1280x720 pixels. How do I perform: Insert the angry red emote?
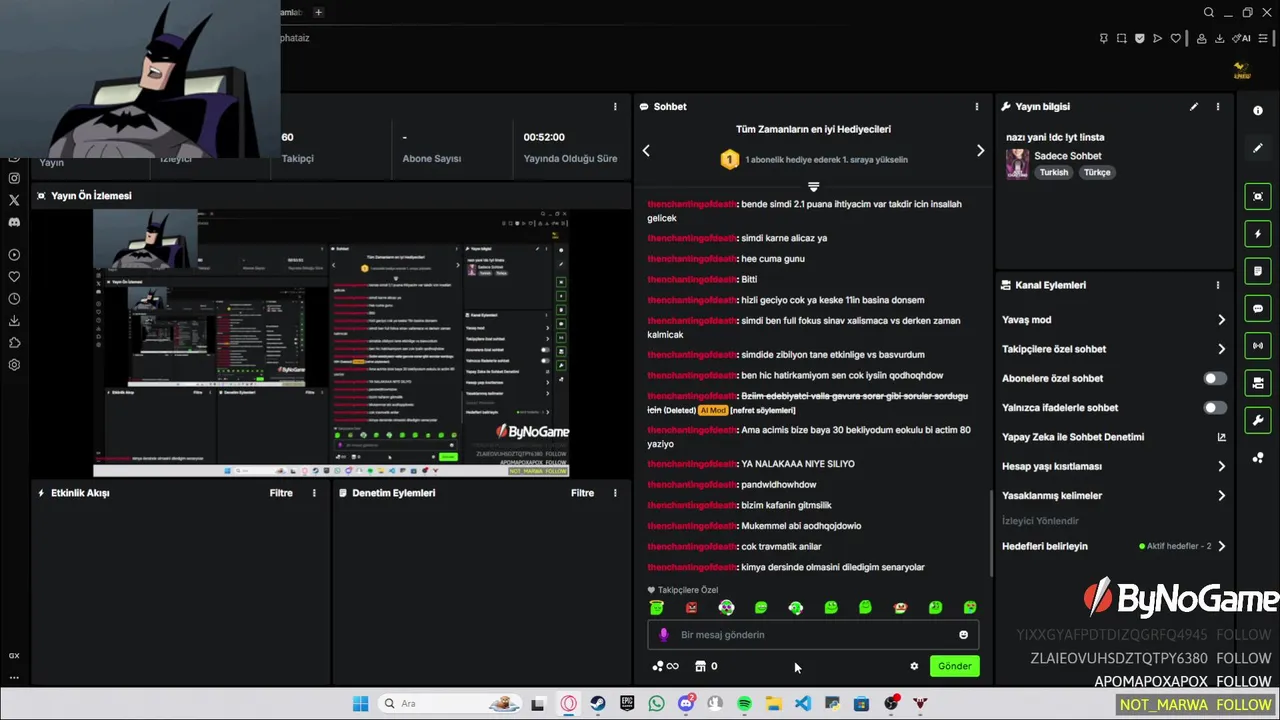point(691,607)
